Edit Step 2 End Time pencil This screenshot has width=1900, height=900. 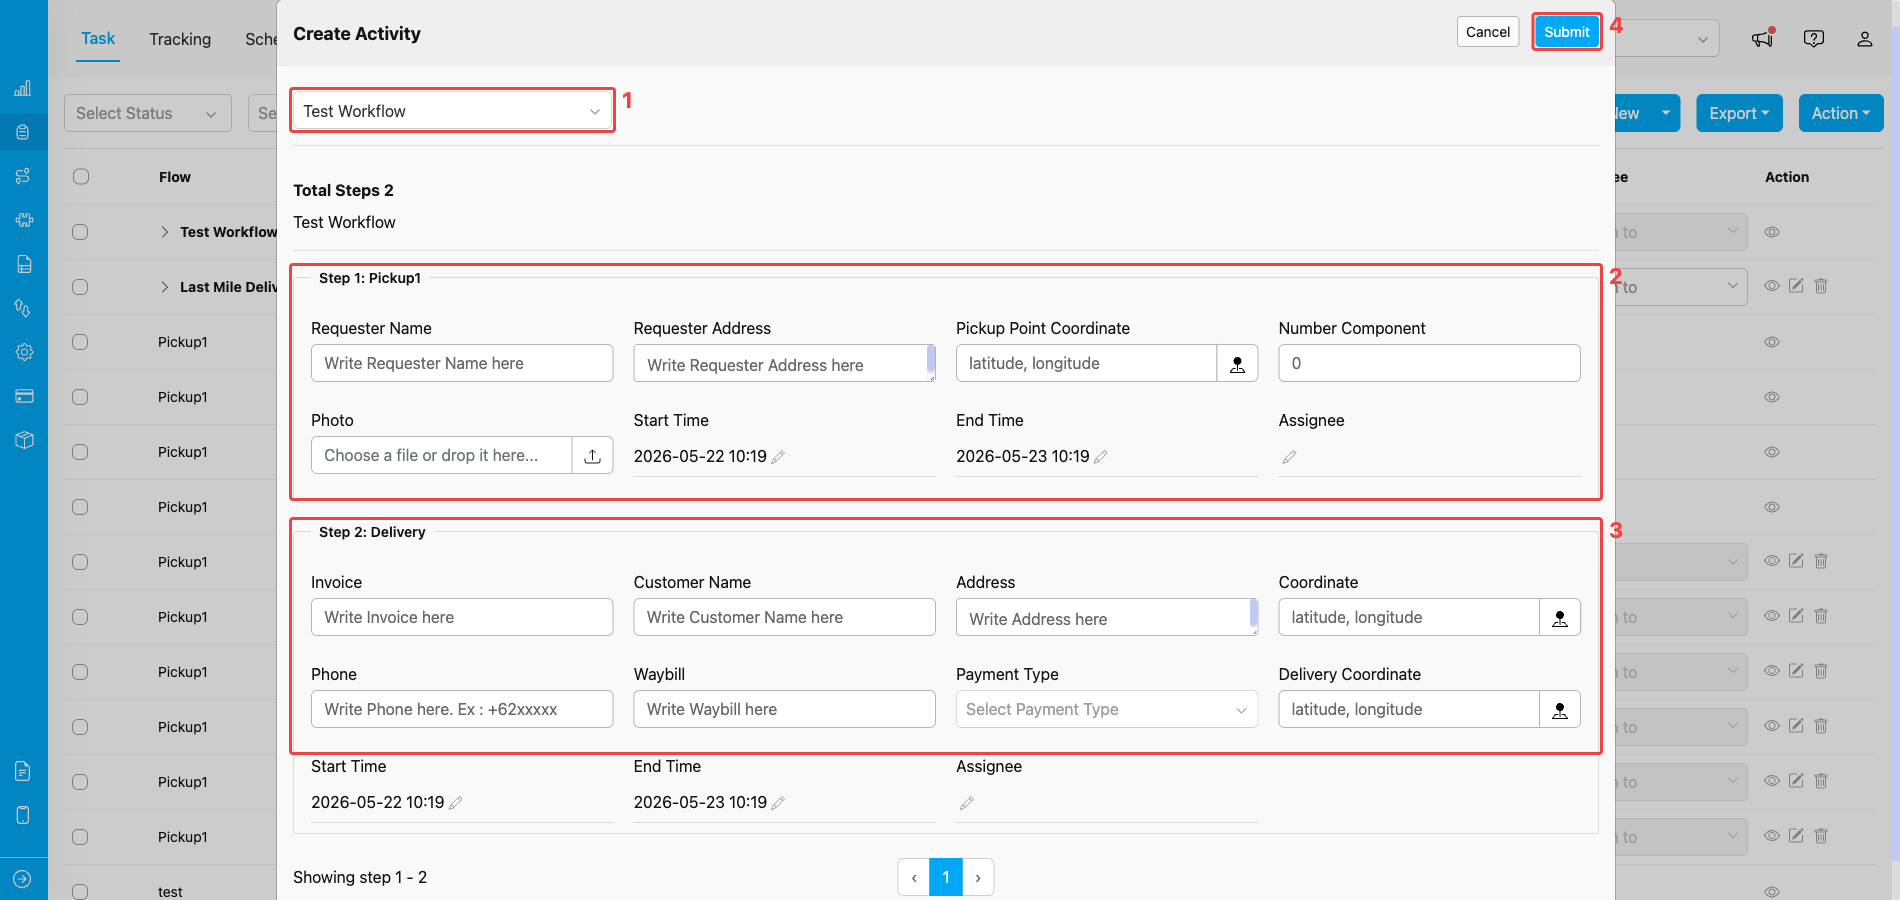coord(778,803)
